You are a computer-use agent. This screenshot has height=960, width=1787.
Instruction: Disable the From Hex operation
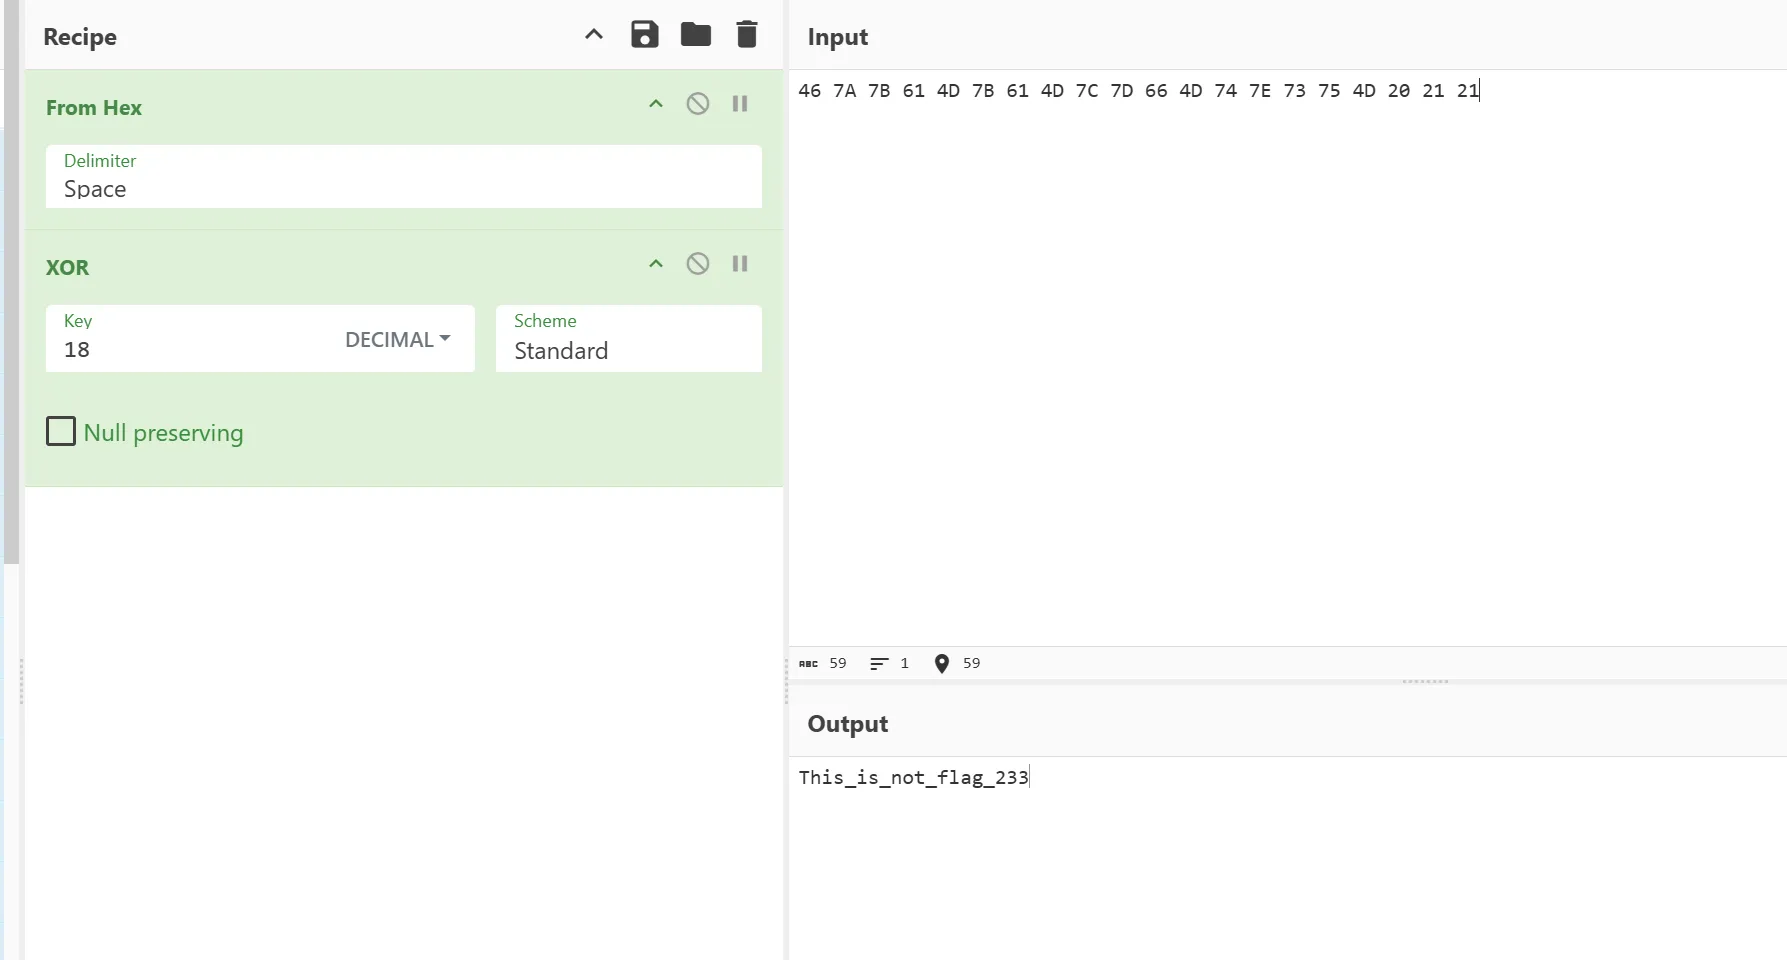(697, 104)
